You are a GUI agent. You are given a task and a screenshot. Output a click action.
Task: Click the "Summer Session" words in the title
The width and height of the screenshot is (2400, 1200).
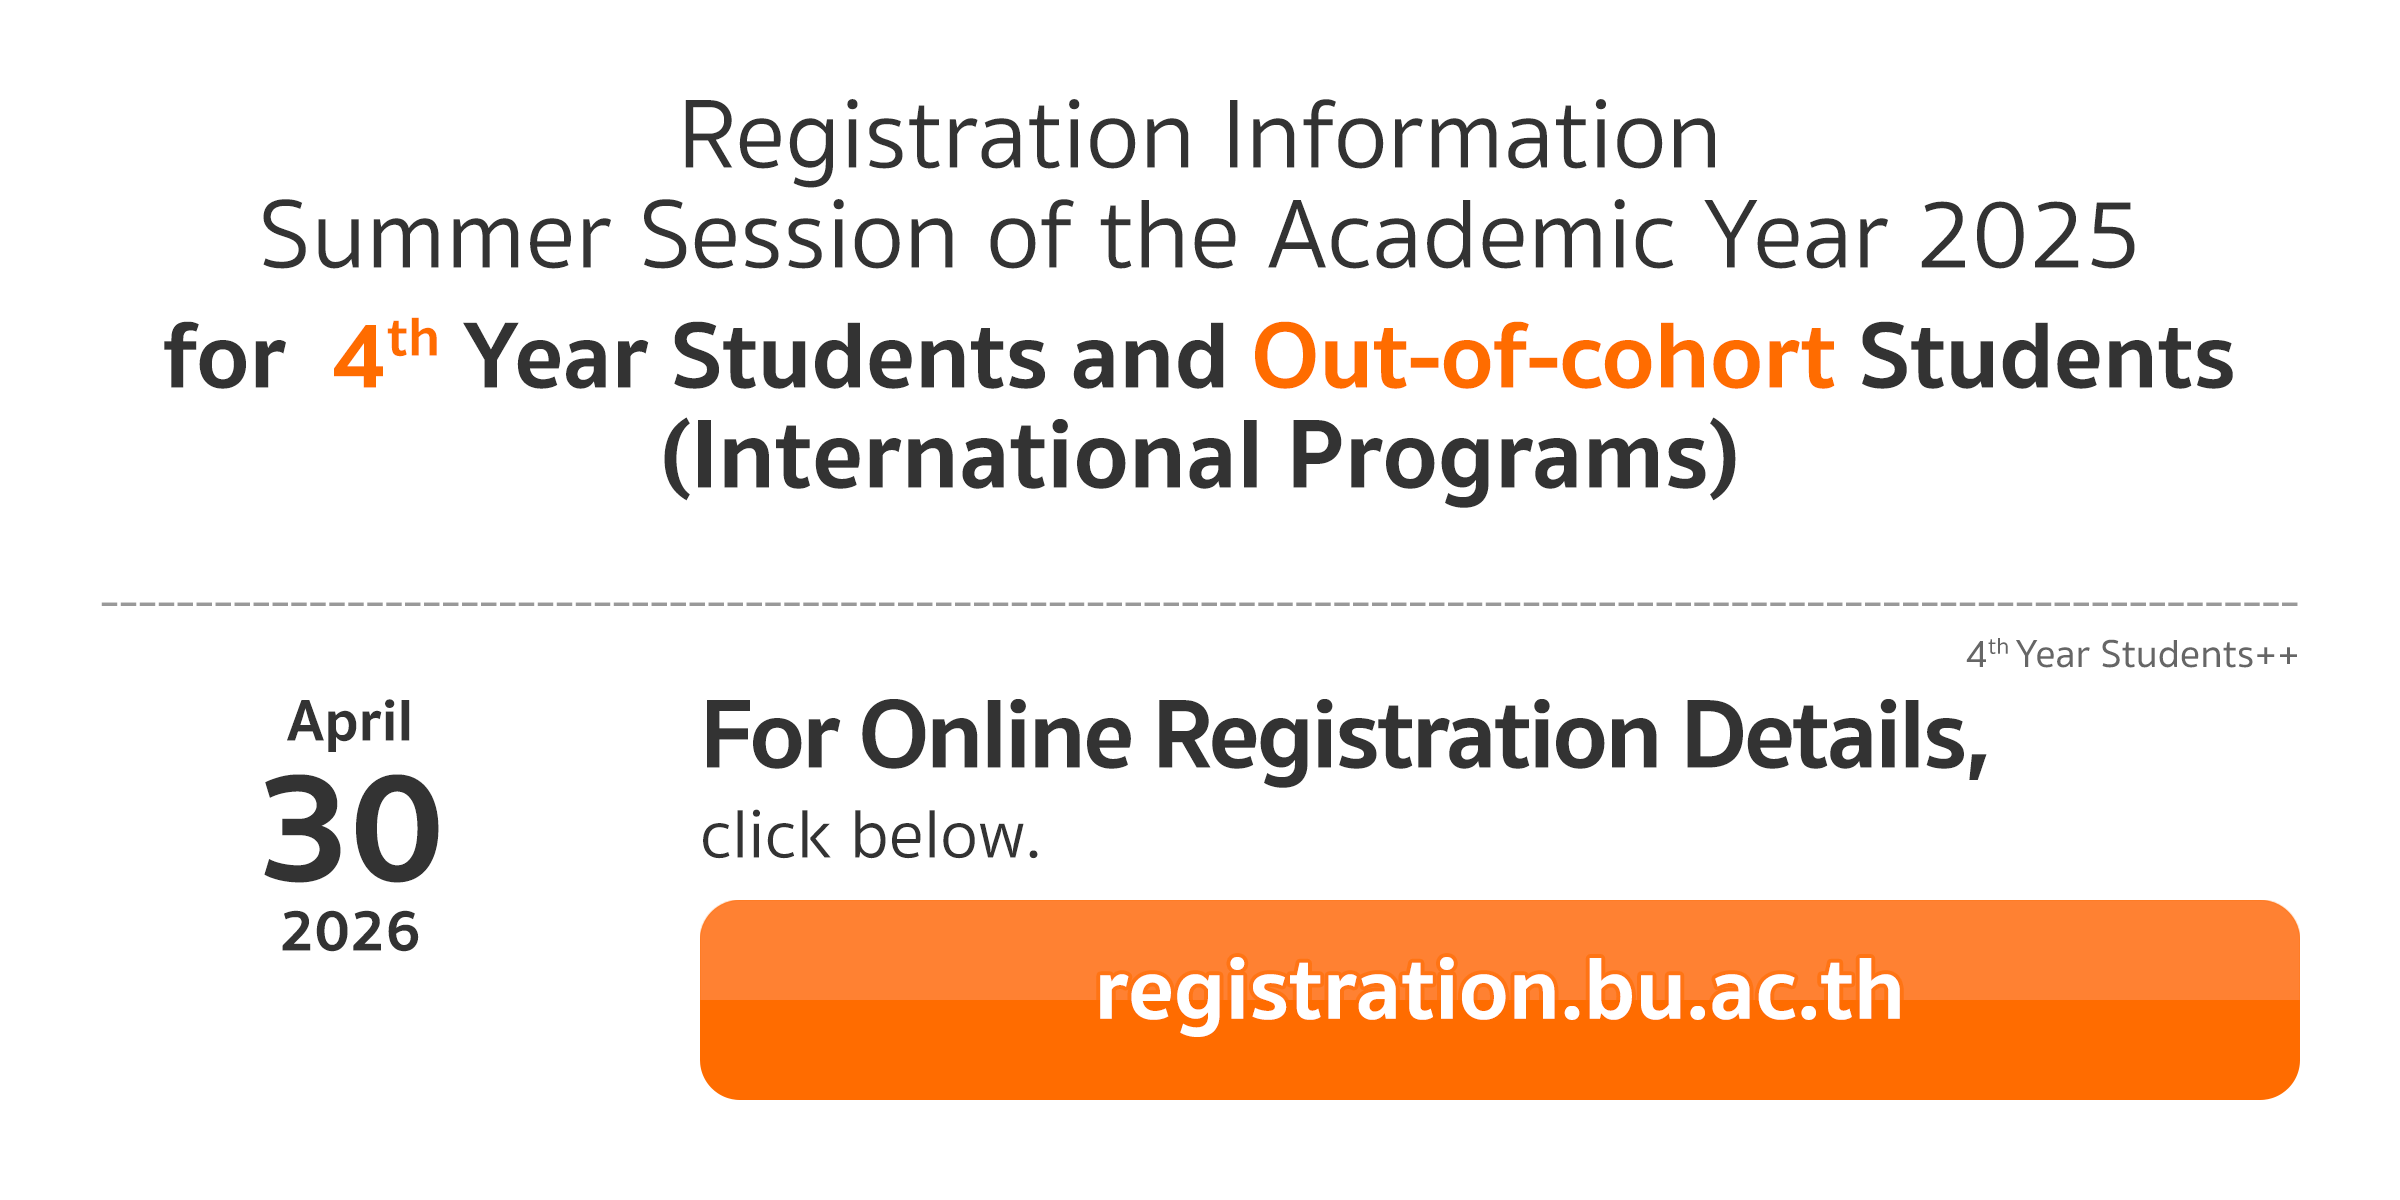coord(608,237)
